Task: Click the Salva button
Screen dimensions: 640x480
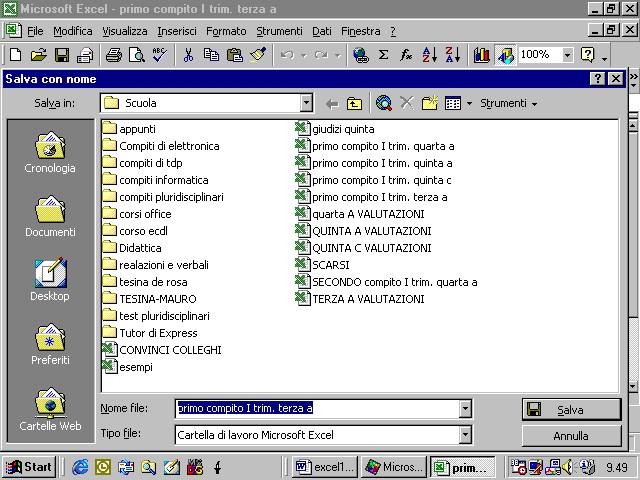Action: point(571,409)
